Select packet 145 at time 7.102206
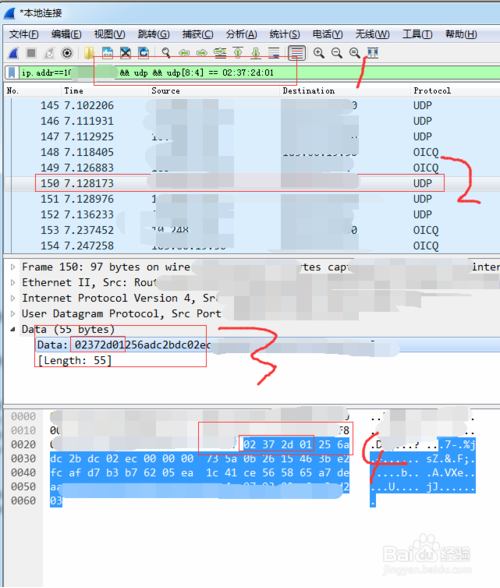The image size is (500, 588). pyautogui.click(x=251, y=105)
